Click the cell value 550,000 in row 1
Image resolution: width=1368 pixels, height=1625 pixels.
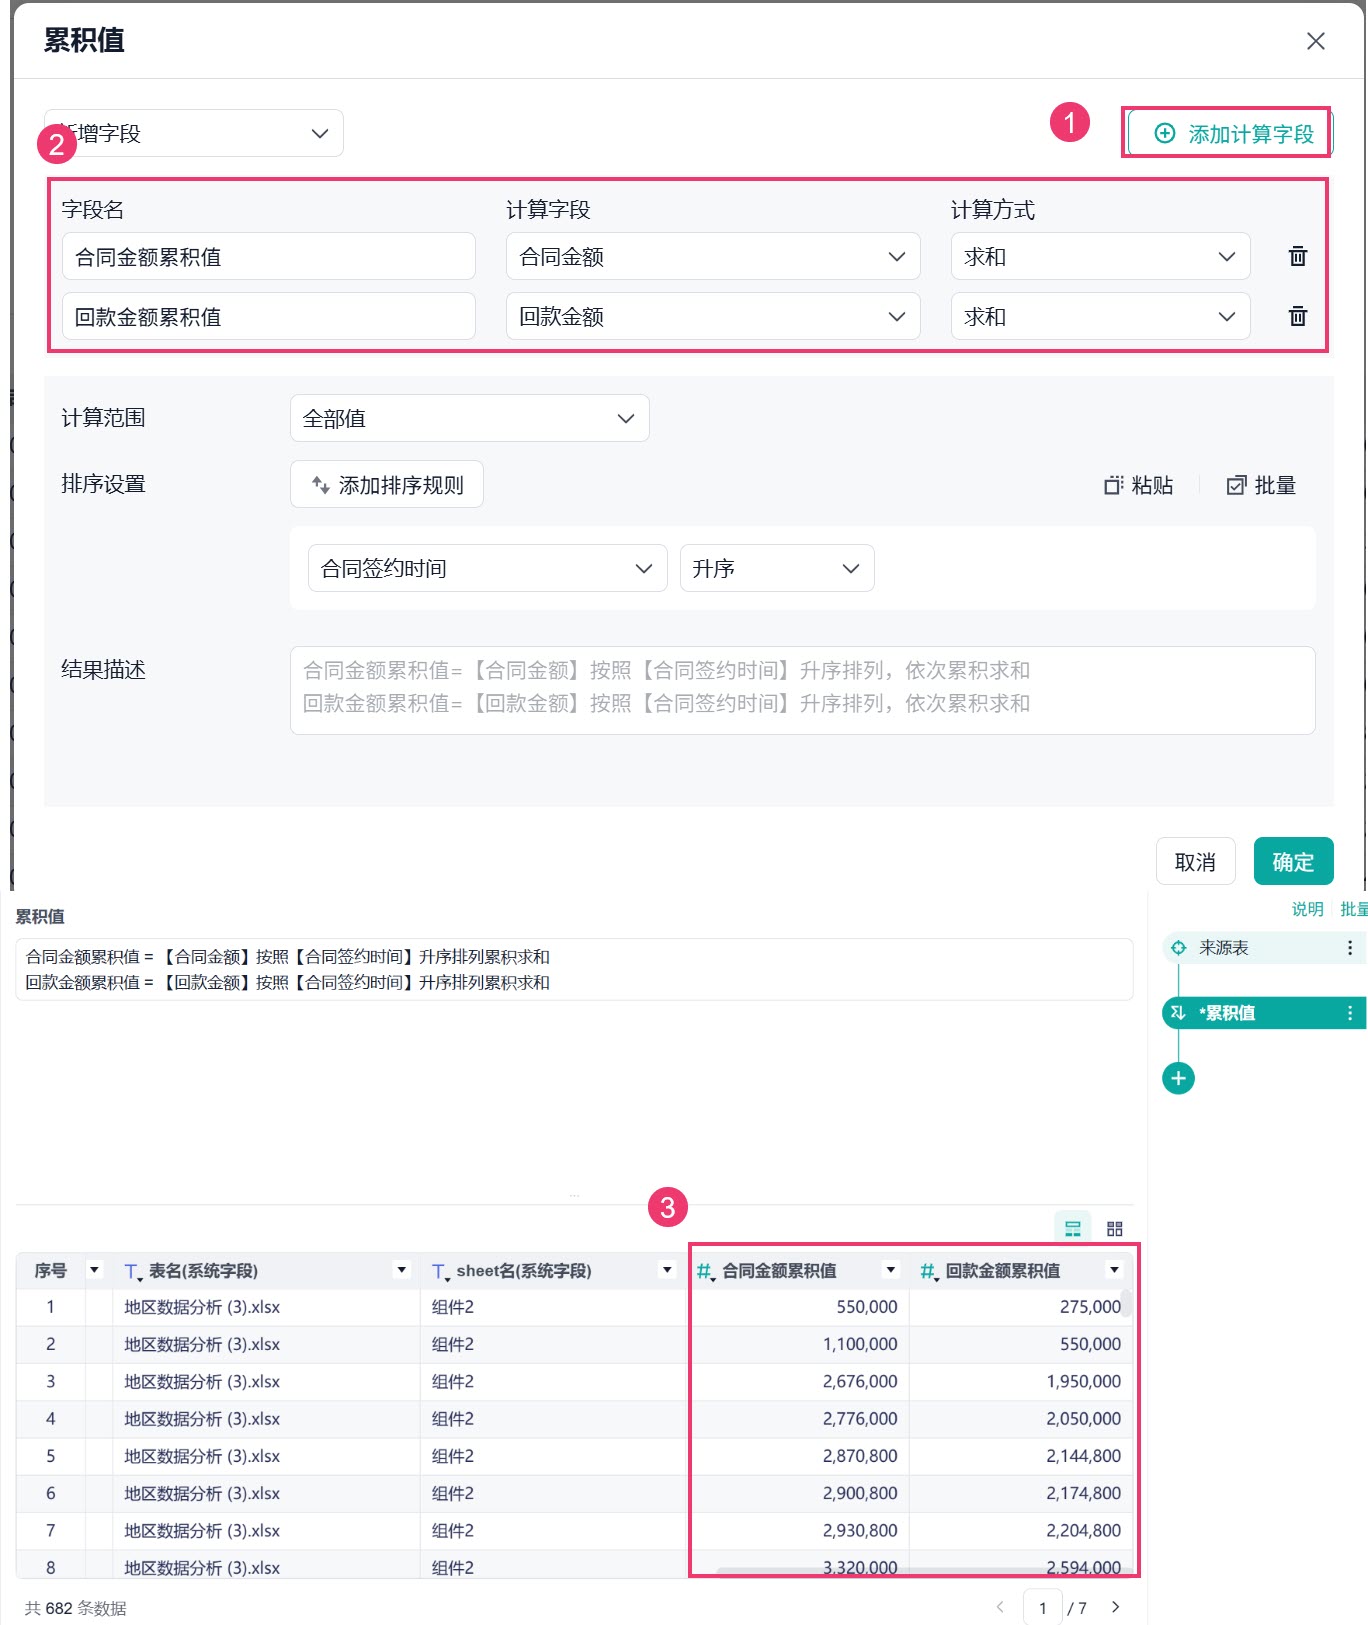(867, 1307)
